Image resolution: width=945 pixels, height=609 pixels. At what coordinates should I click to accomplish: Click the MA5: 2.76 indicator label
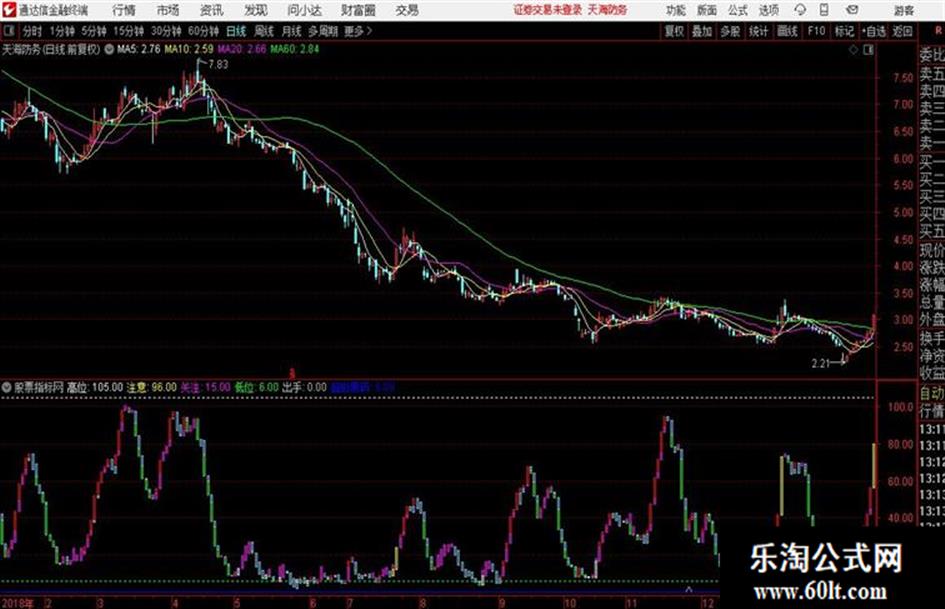(138, 49)
